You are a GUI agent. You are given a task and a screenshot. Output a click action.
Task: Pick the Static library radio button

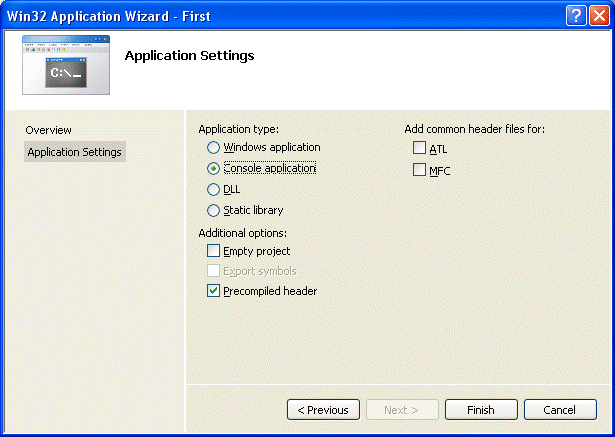(213, 210)
